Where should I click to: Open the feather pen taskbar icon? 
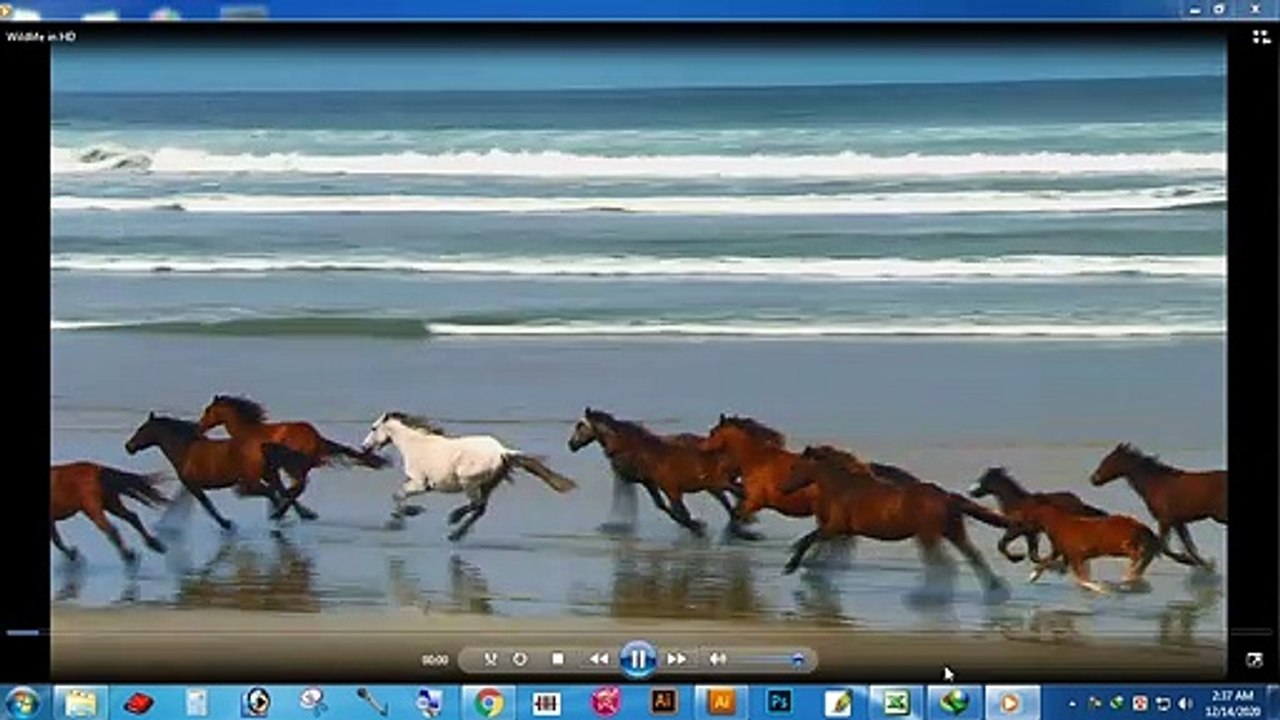[838, 702]
